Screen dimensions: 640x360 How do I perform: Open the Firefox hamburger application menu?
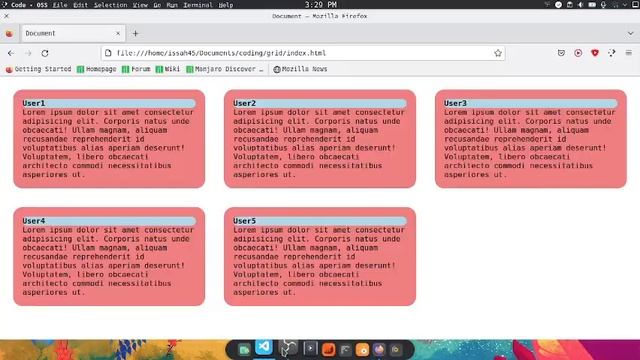coord(629,53)
